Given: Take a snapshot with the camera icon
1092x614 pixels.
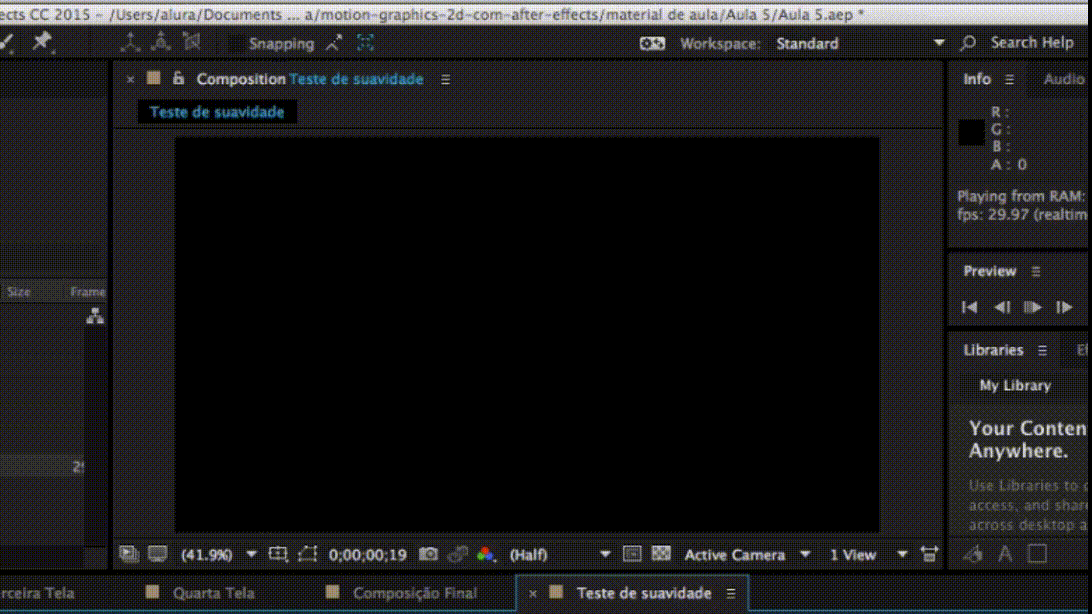Looking at the screenshot, I should [429, 554].
